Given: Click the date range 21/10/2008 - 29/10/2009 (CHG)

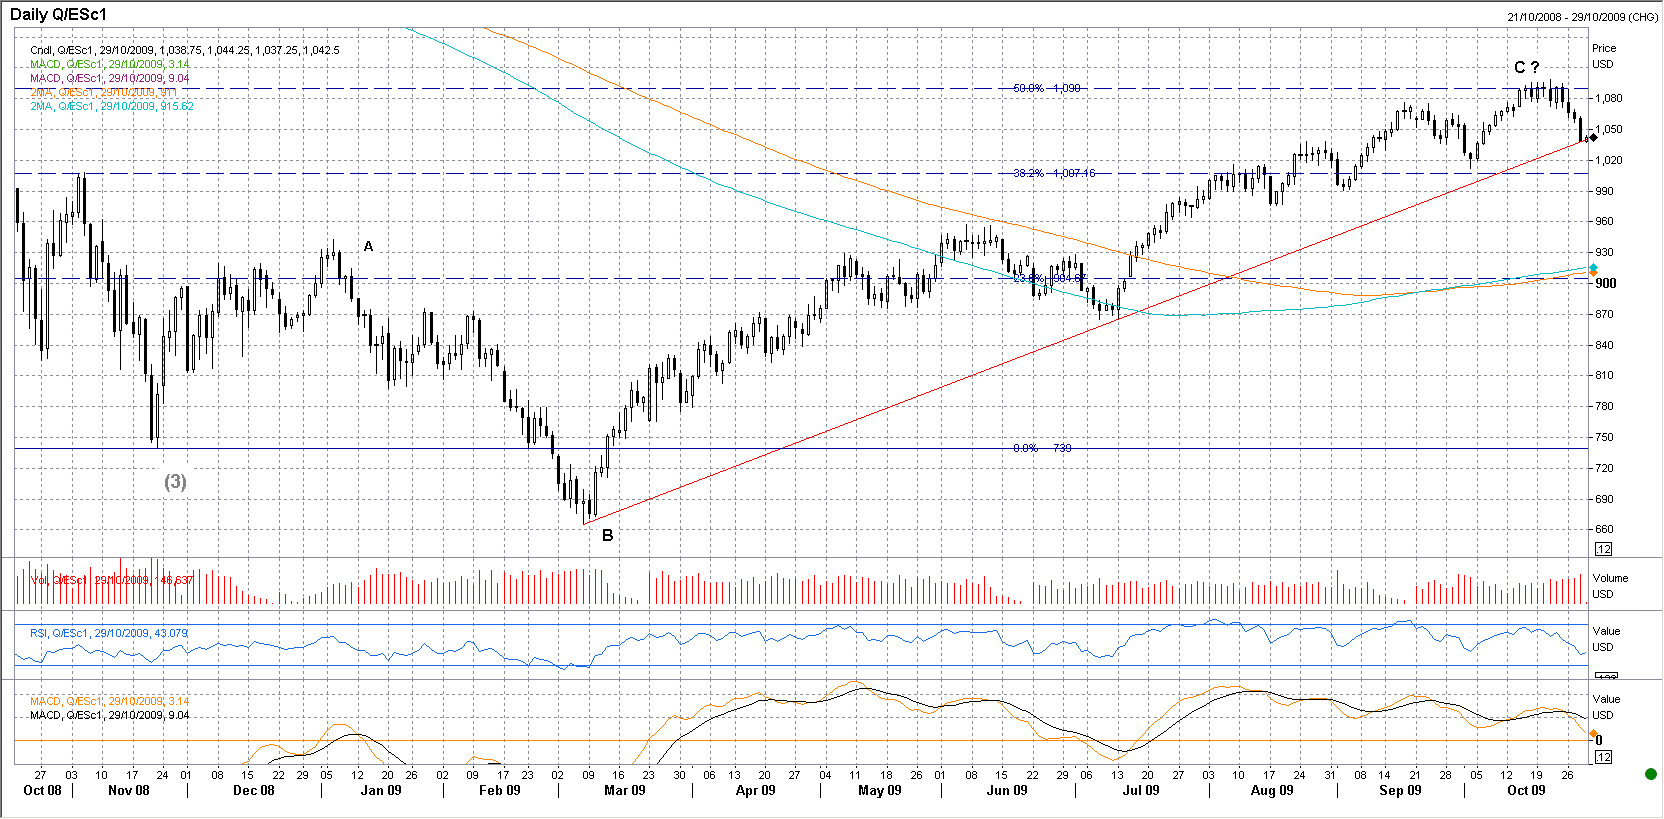Looking at the screenshot, I should pyautogui.click(x=1582, y=17).
